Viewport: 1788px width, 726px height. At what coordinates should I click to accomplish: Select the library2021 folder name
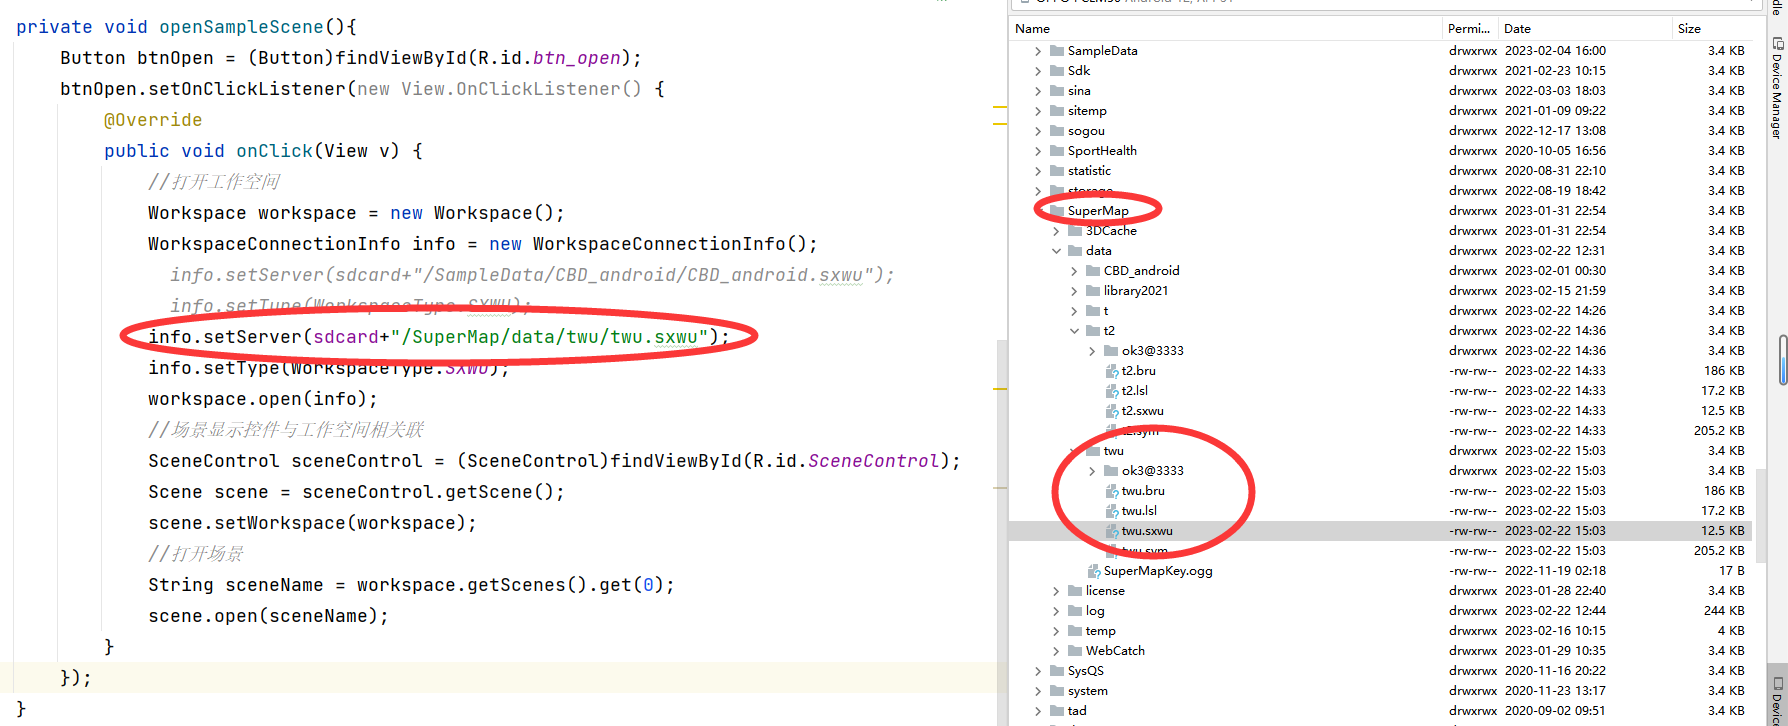pyautogui.click(x=1136, y=290)
